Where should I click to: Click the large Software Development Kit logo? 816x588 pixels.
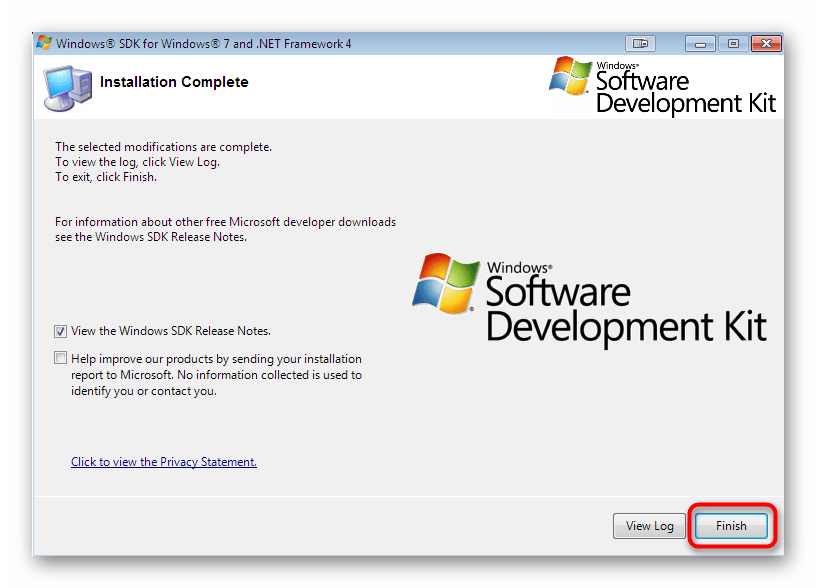[589, 299]
